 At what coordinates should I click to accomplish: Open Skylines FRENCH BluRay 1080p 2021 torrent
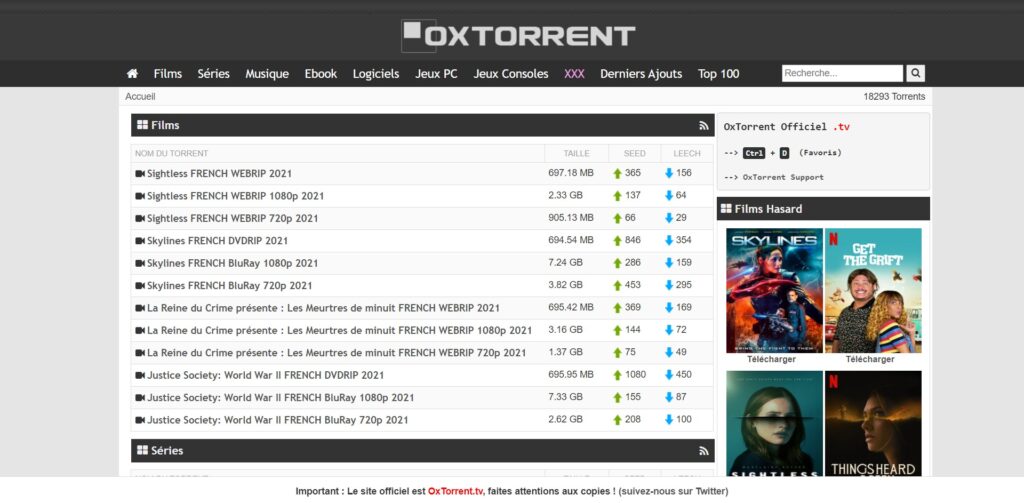pos(232,263)
